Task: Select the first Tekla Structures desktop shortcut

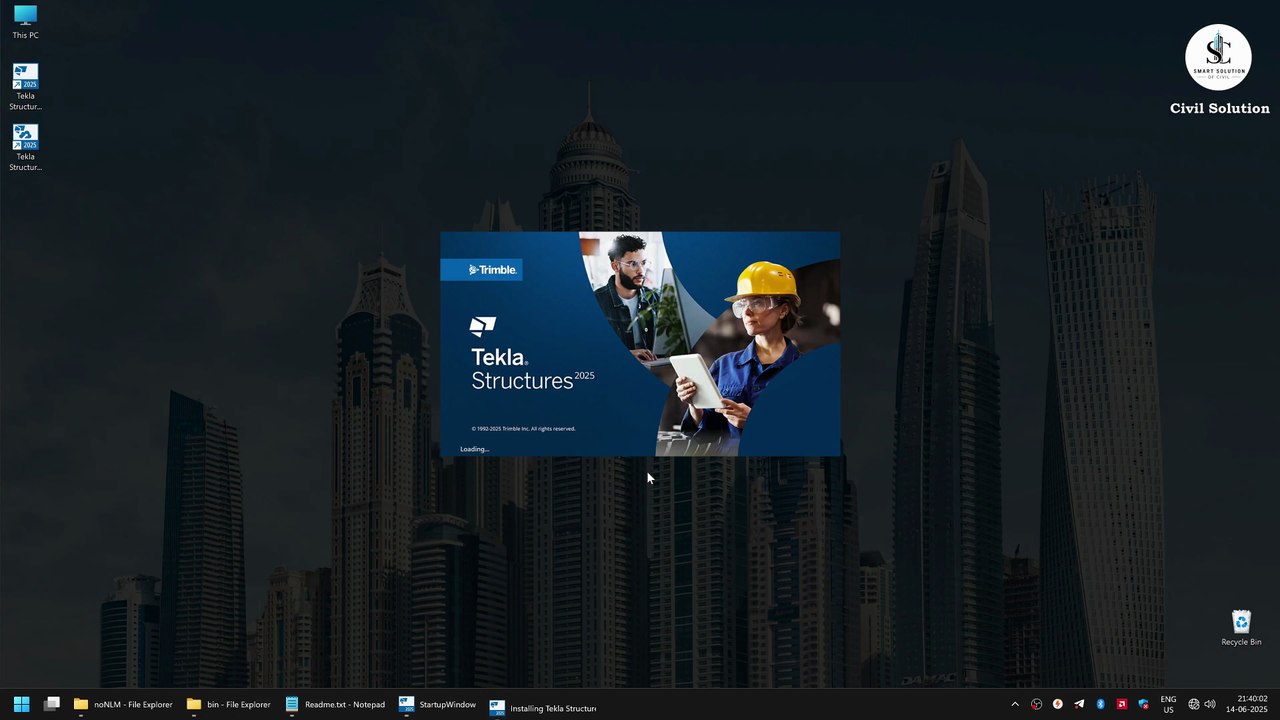Action: tap(25, 88)
